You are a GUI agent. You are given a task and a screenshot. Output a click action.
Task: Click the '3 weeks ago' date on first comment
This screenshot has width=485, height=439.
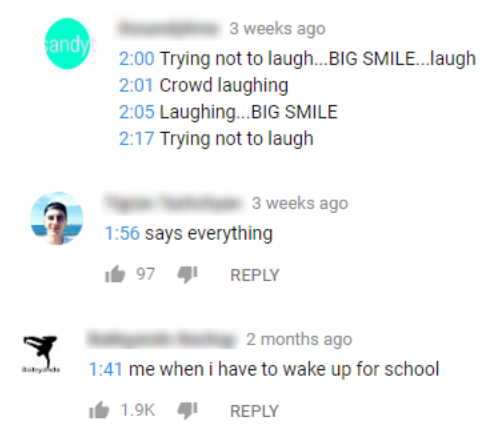point(277,29)
